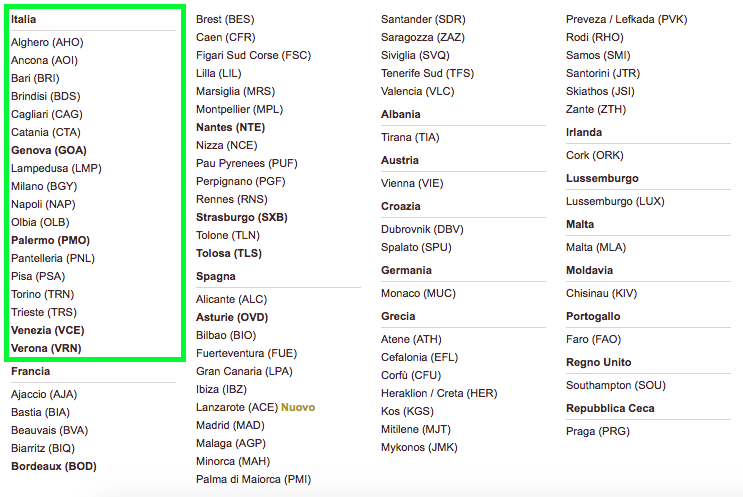Select Venezia (VCE) airport
The height and width of the screenshot is (497, 743).
tap(48, 330)
